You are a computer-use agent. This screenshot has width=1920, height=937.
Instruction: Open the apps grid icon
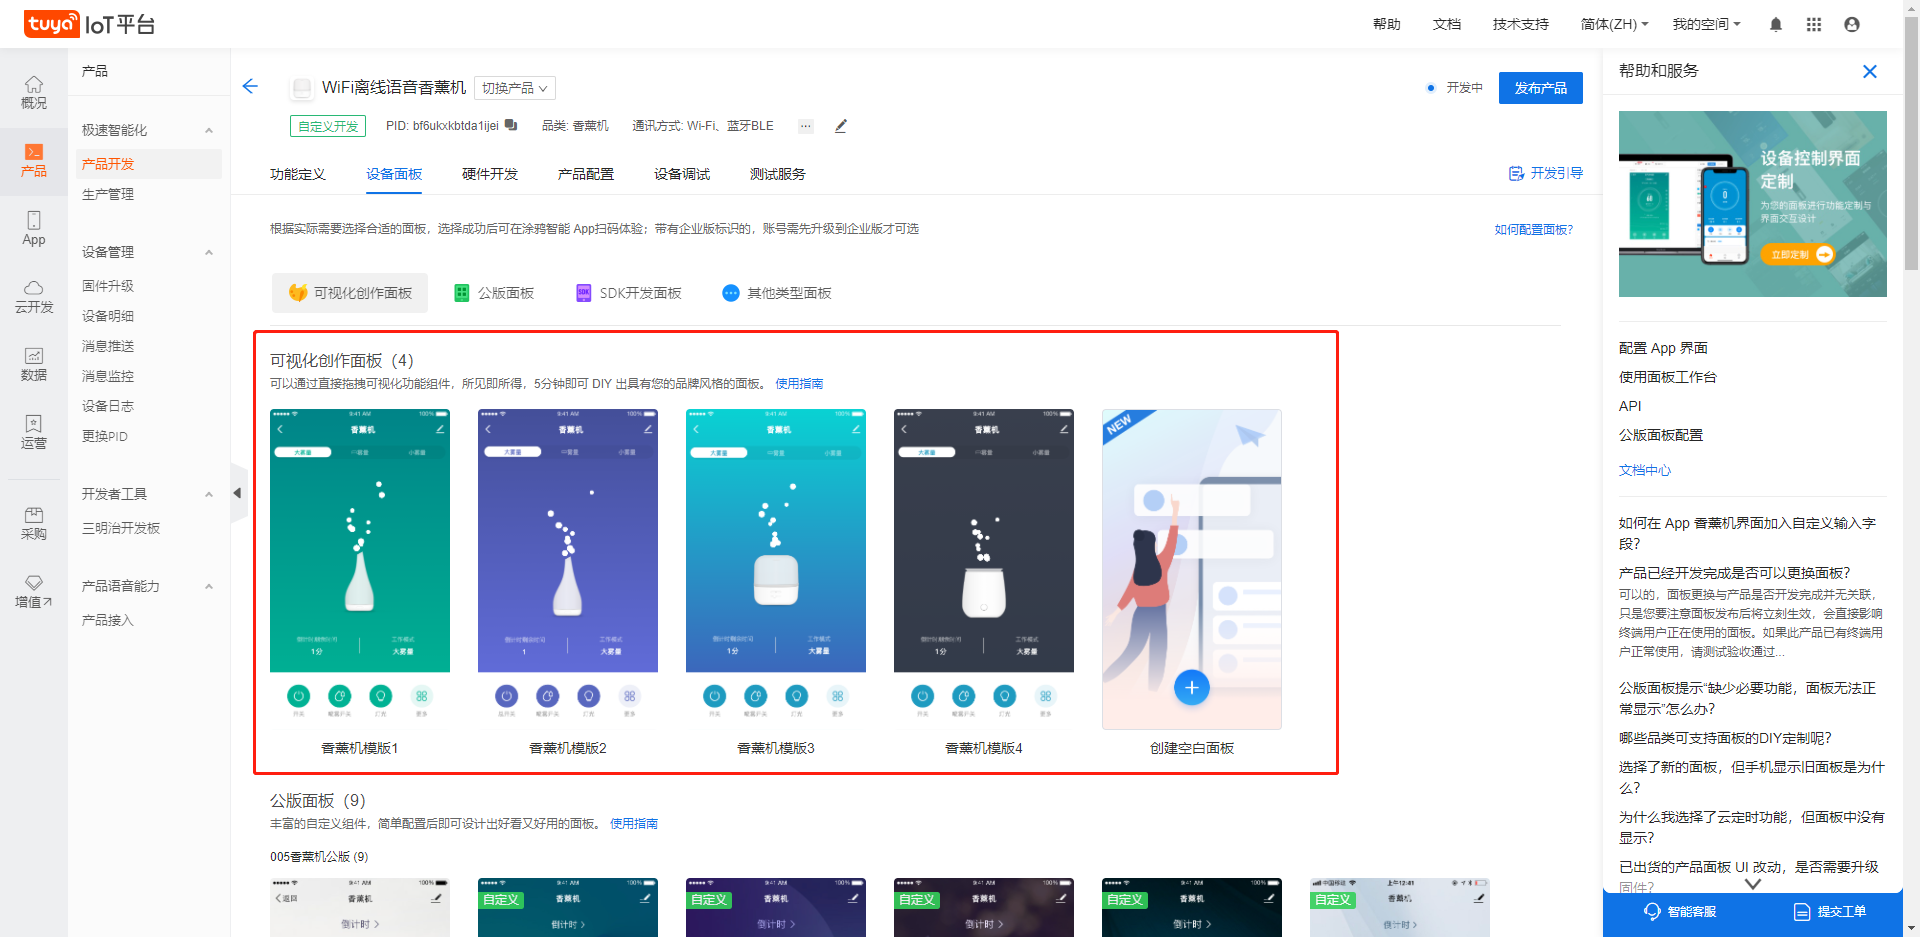(1814, 24)
